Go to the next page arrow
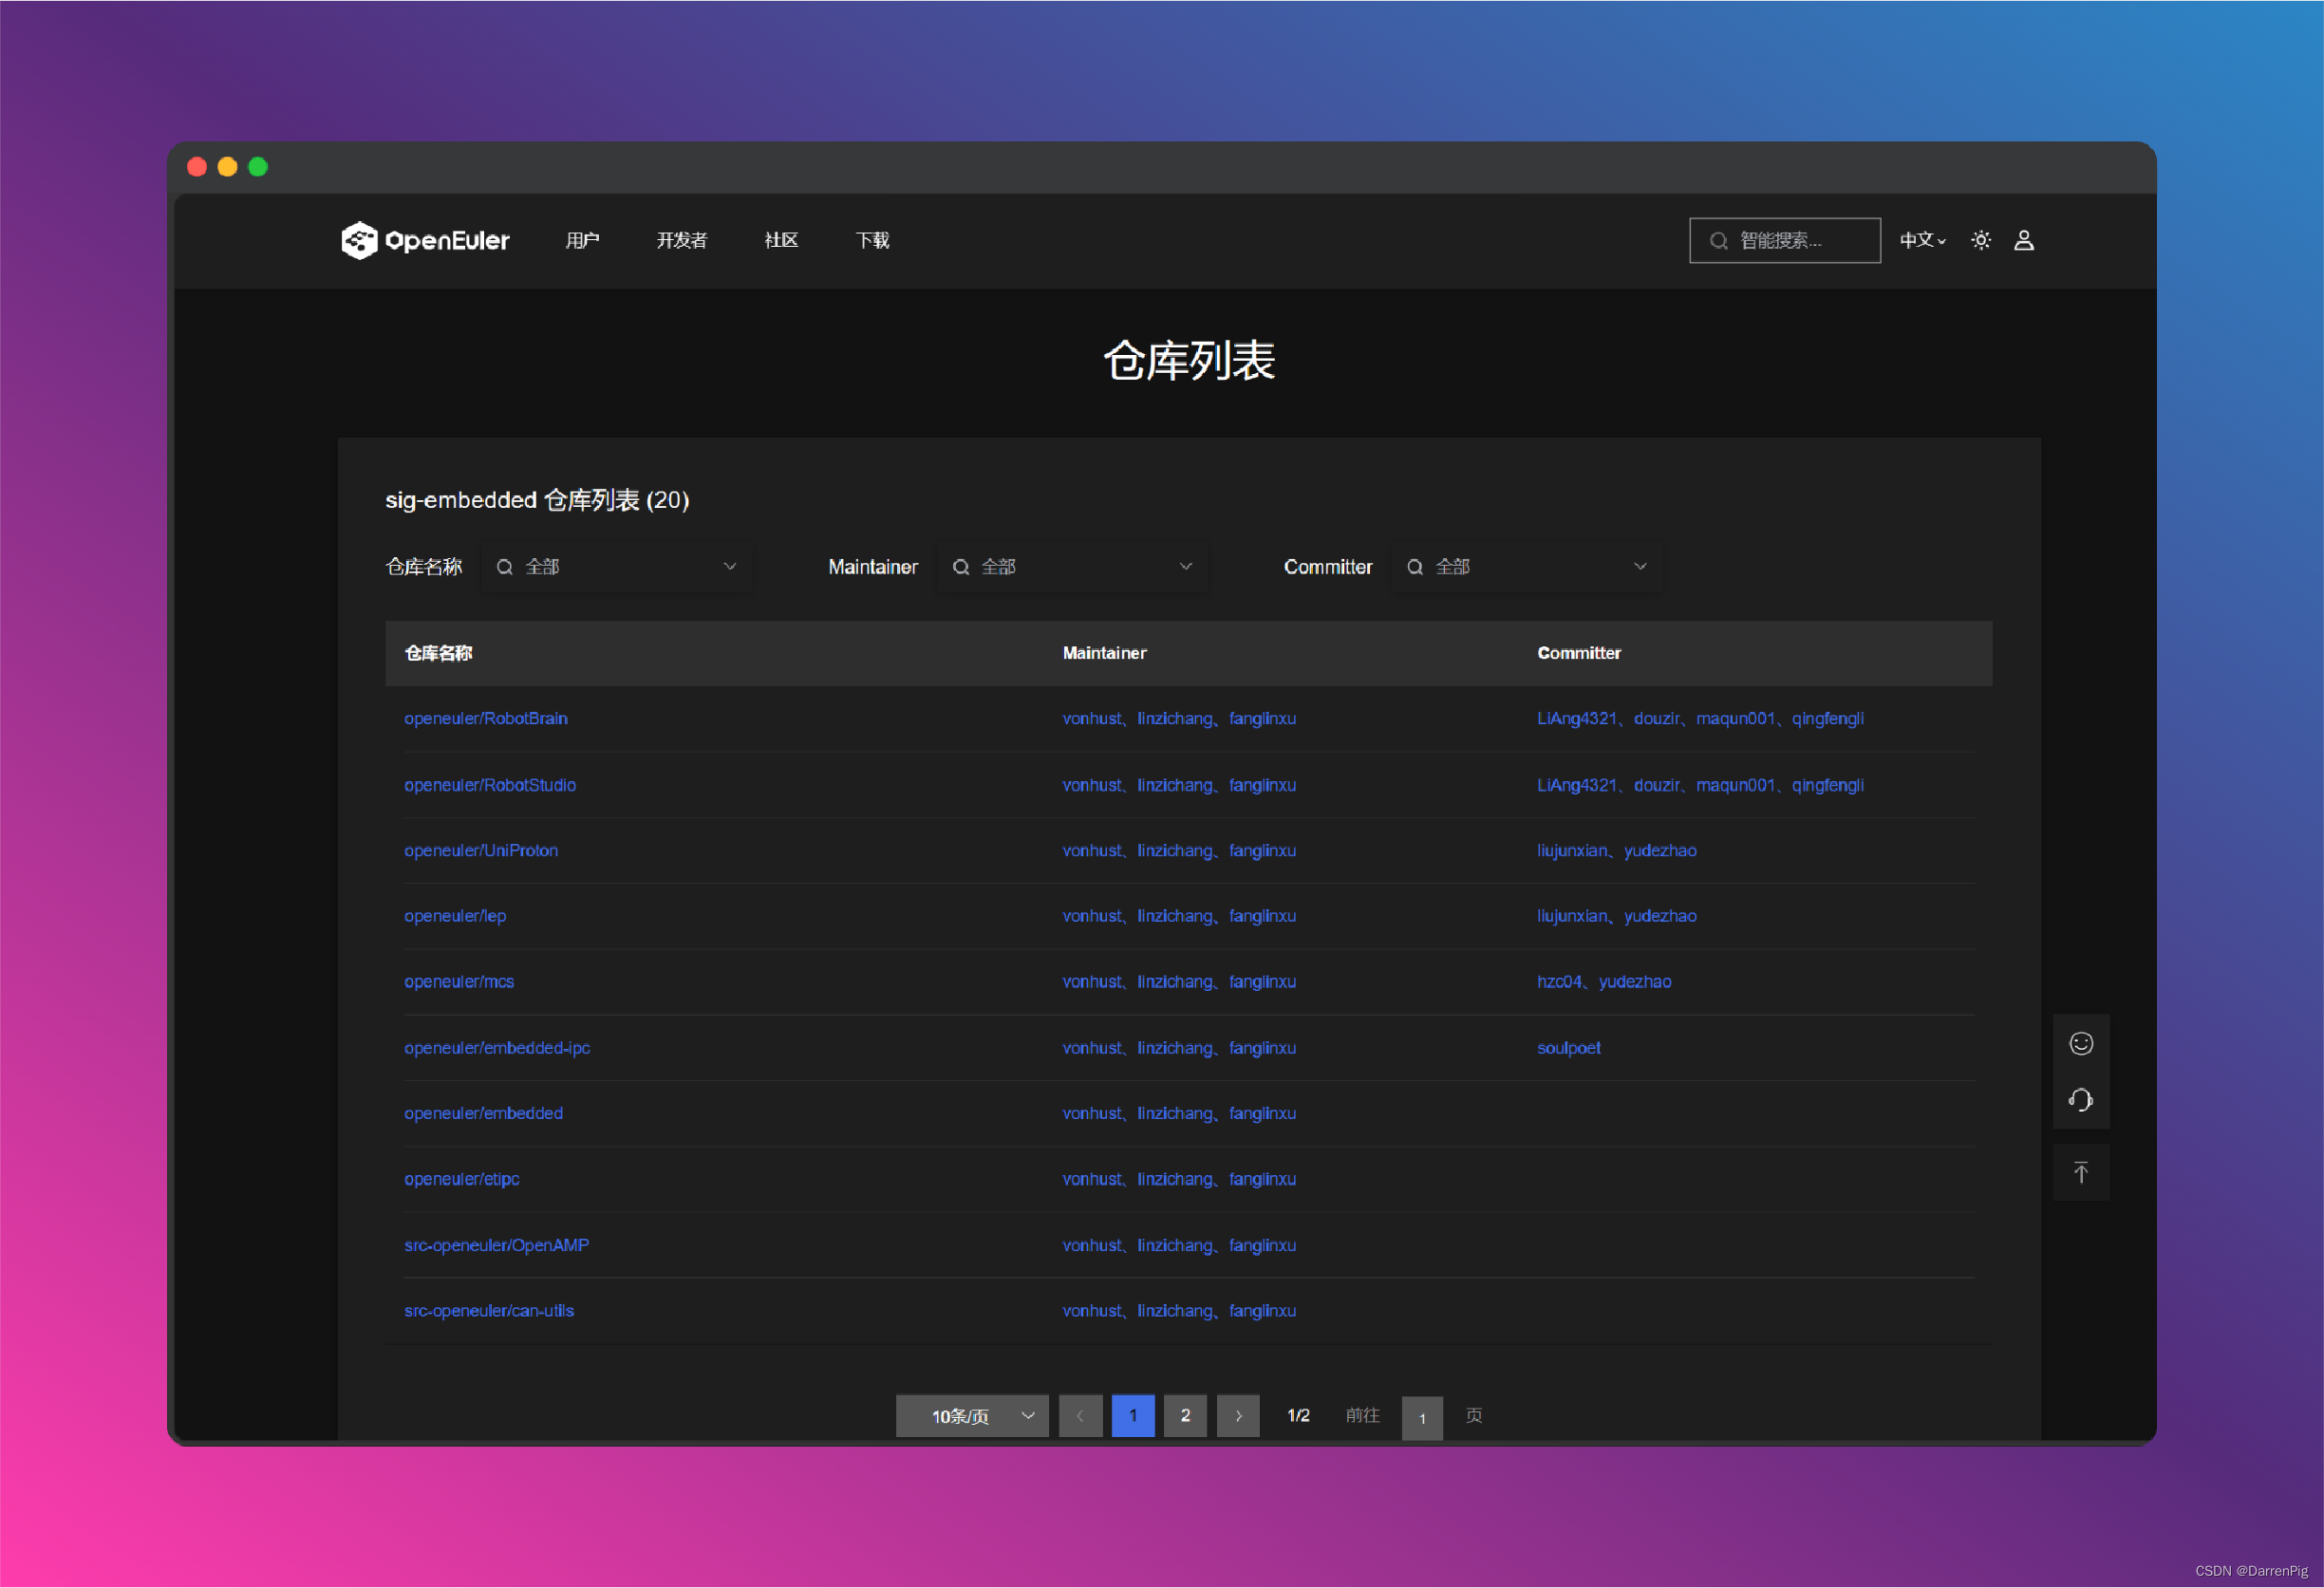Image resolution: width=2324 pixels, height=1588 pixels. [1238, 1416]
